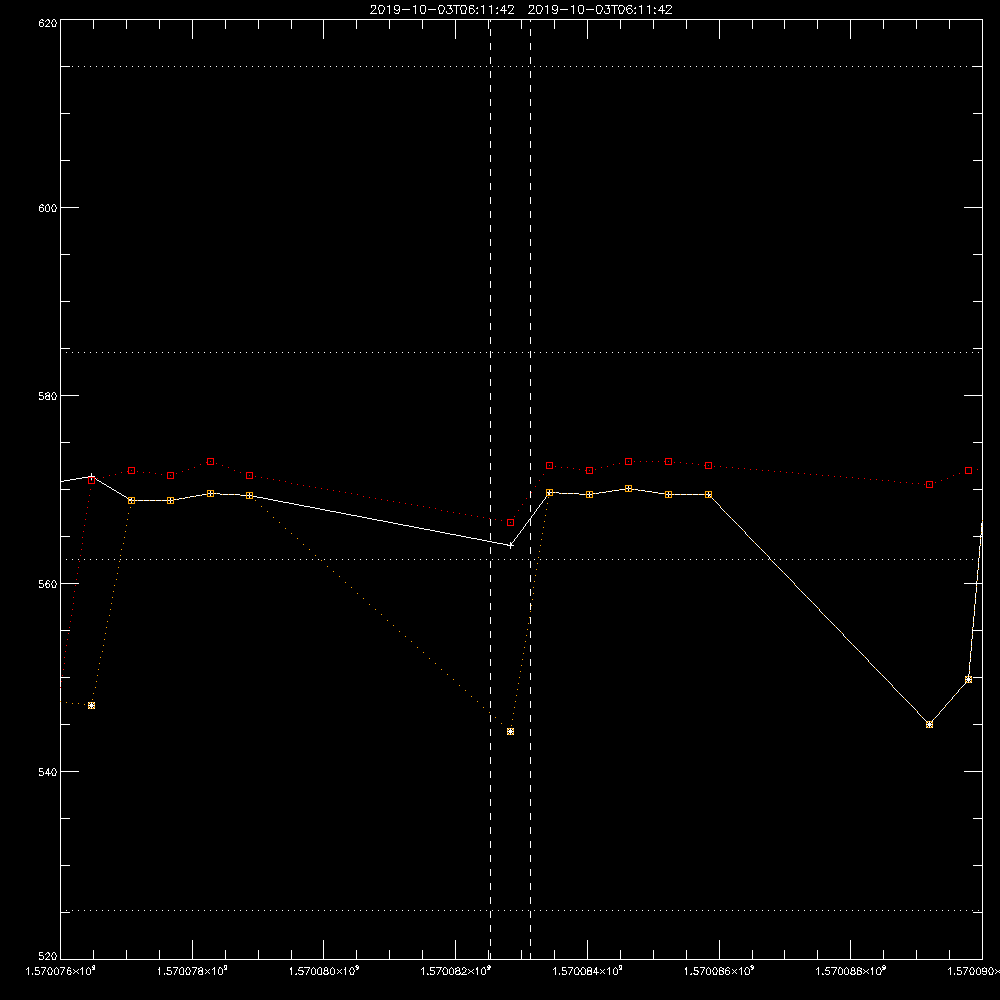Click the y-axis label 600
Image resolution: width=1000 pixels, height=1000 pixels.
[48, 208]
